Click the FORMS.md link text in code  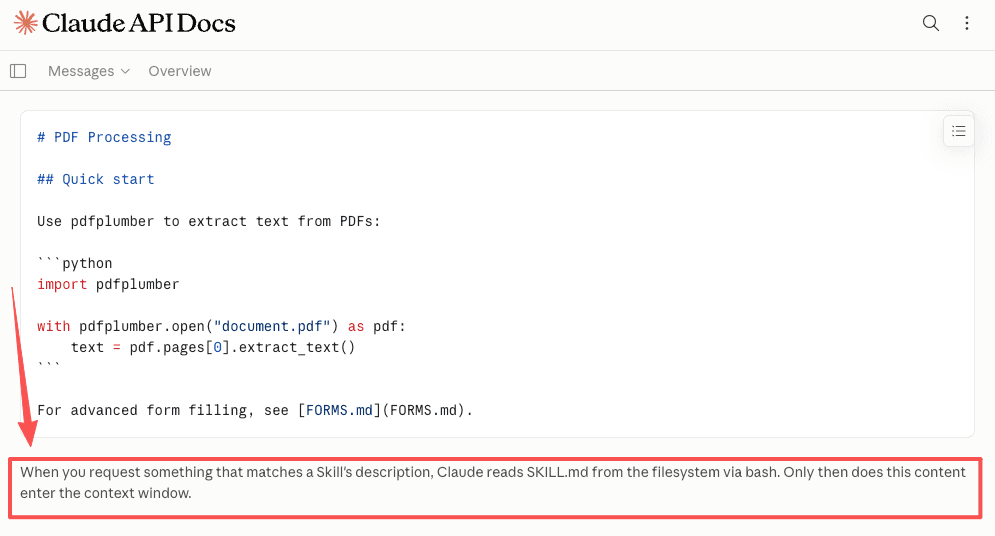coord(339,410)
